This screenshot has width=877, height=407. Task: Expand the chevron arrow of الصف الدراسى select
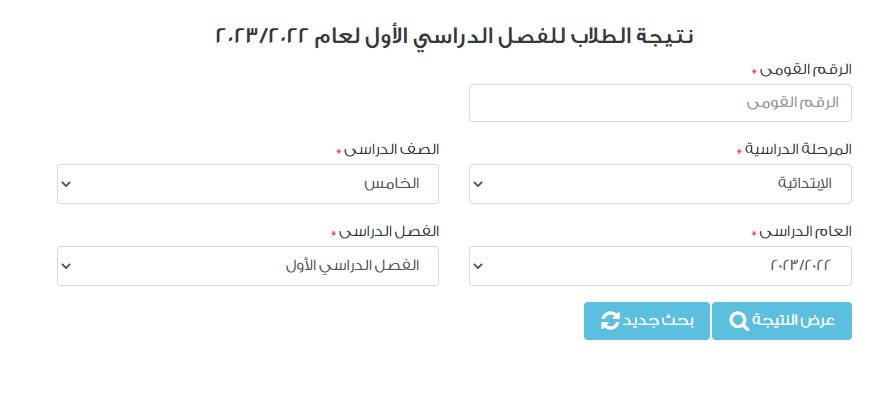(66, 185)
